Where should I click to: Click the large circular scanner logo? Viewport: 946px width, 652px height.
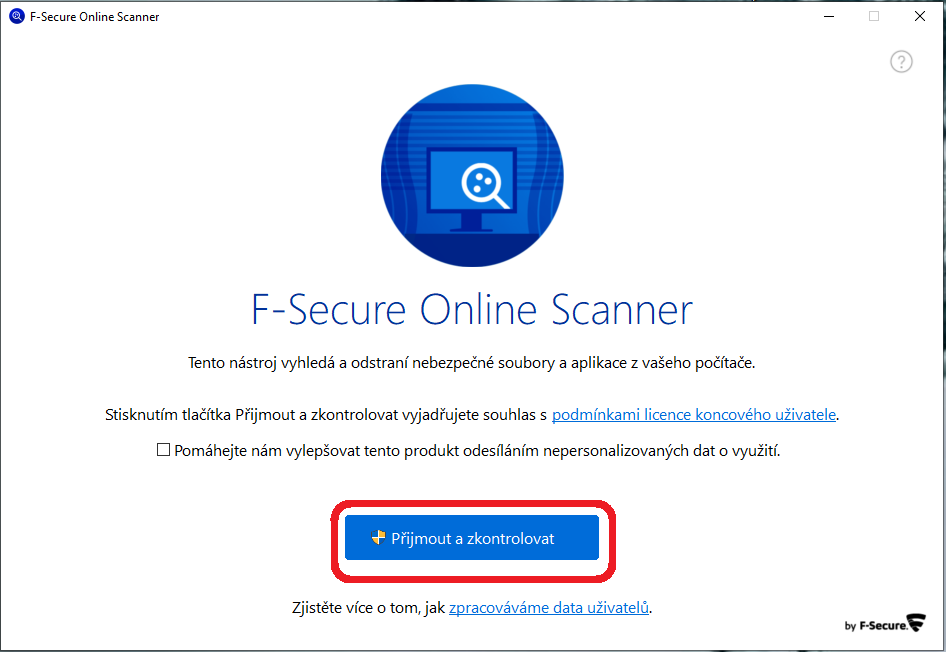point(472,175)
